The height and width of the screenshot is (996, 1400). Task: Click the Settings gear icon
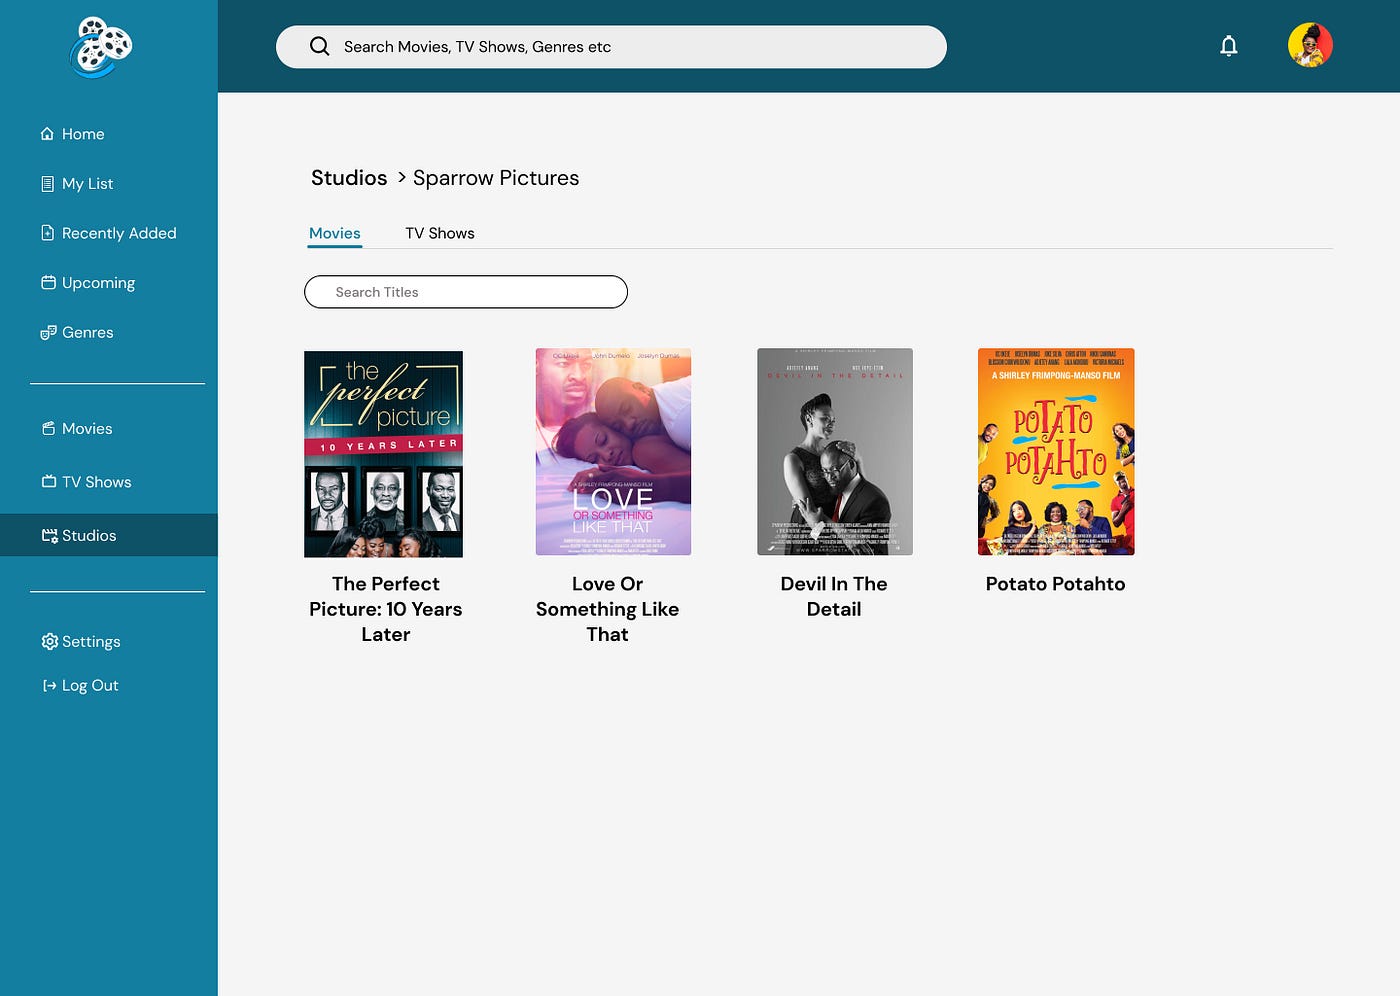[49, 641]
